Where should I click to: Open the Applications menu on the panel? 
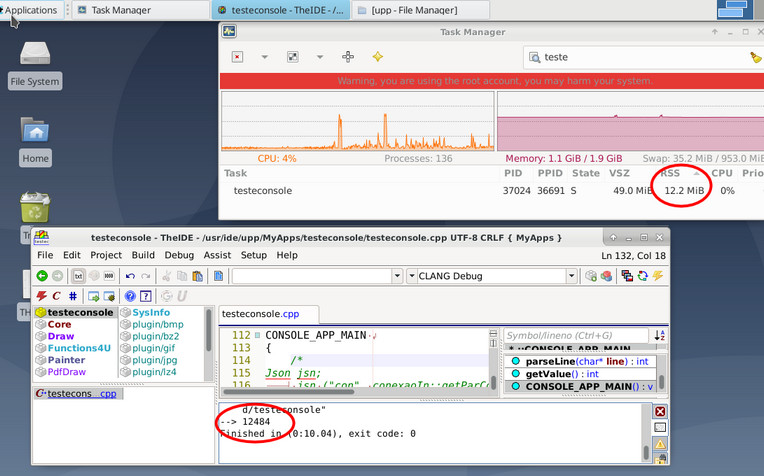pos(31,10)
